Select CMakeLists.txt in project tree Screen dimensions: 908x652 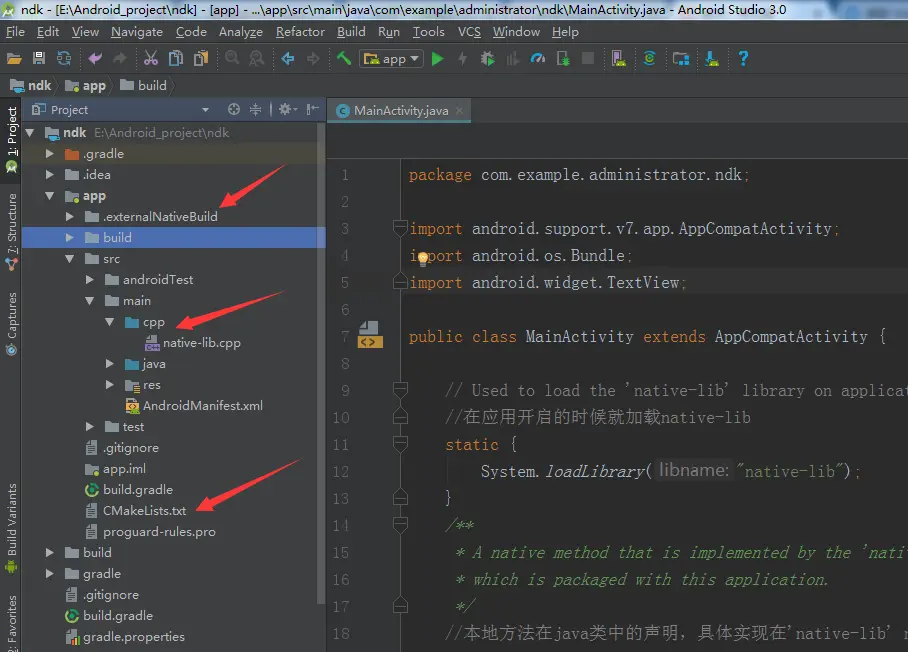coord(144,511)
